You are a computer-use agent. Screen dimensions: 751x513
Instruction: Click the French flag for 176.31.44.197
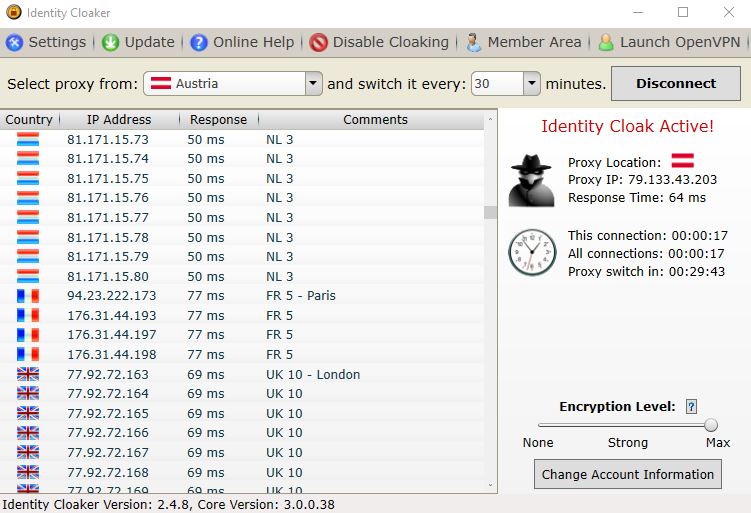pos(28,335)
